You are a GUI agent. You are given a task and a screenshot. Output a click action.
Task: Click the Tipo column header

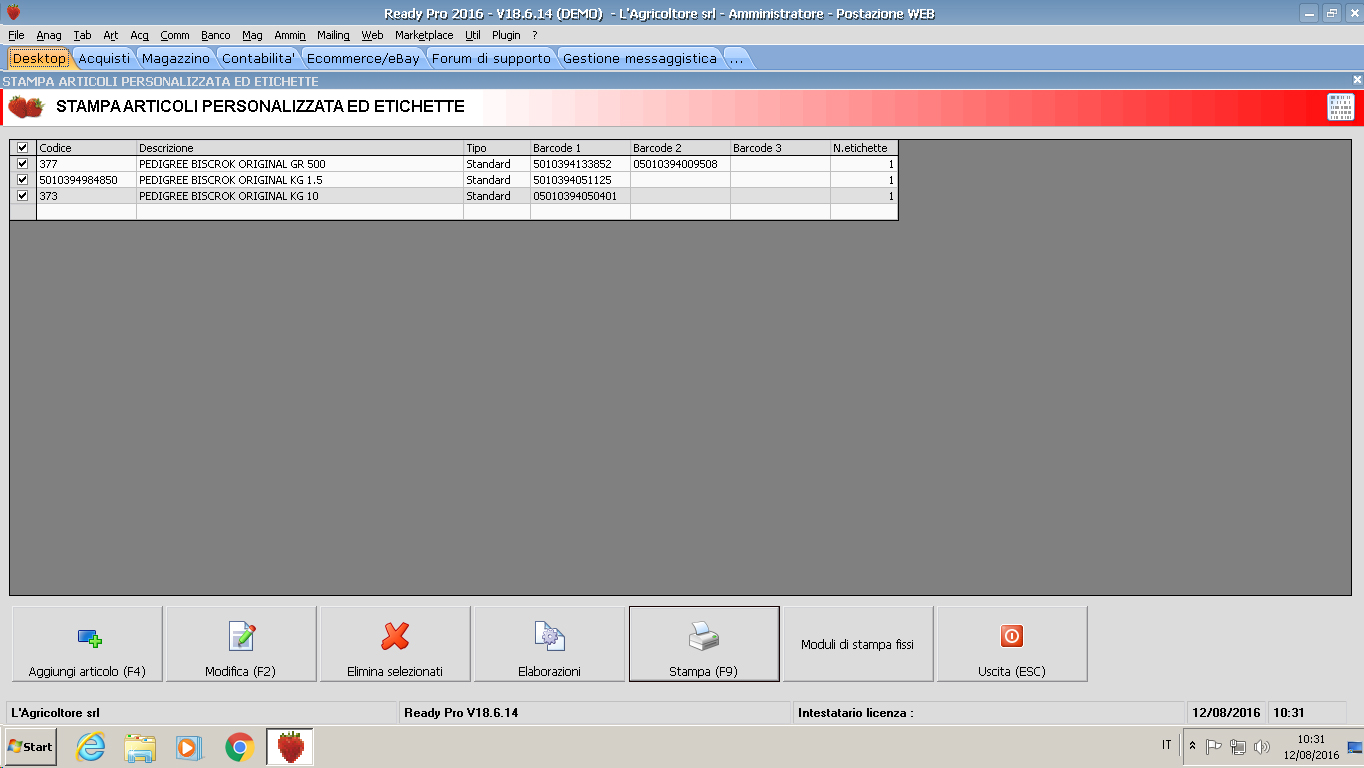(x=497, y=148)
